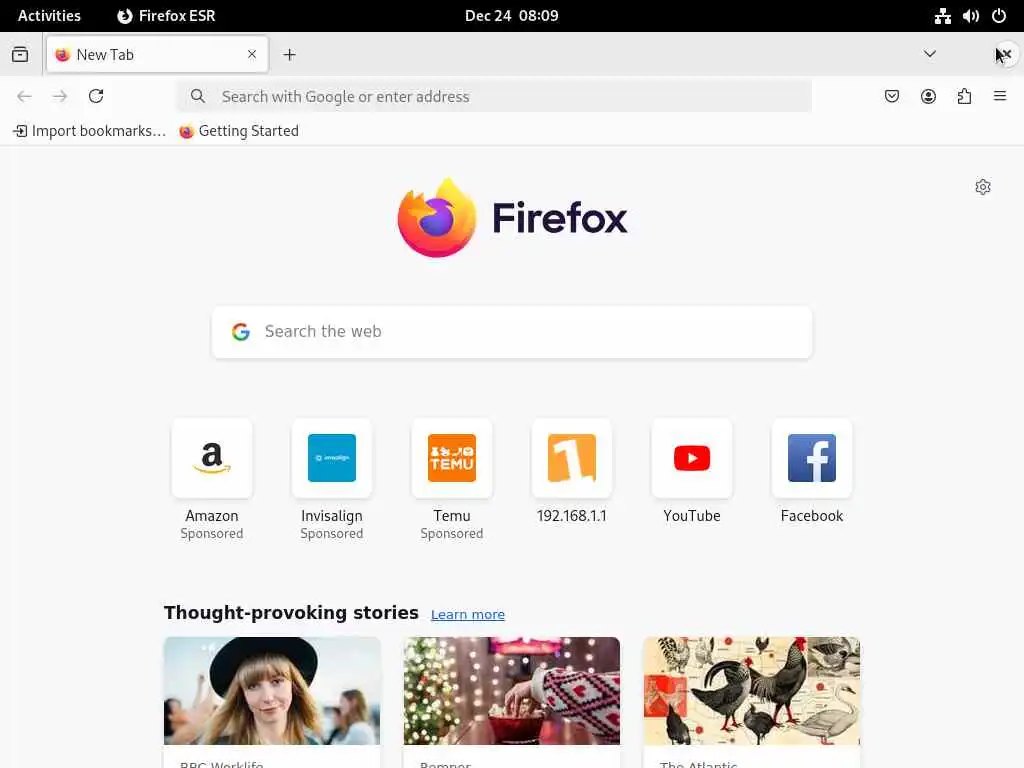The height and width of the screenshot is (768, 1024).
Task: Click the volume speaker icon
Action: coord(970,16)
